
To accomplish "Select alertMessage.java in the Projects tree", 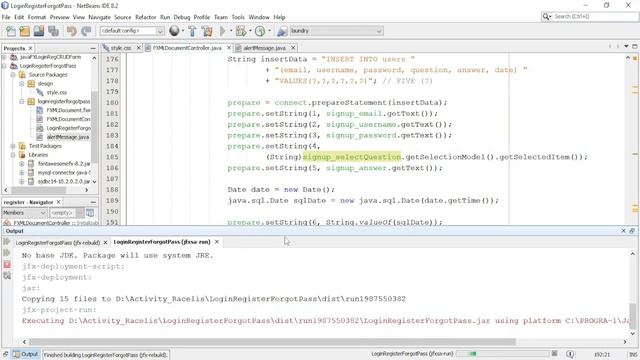I will click(x=67, y=137).
